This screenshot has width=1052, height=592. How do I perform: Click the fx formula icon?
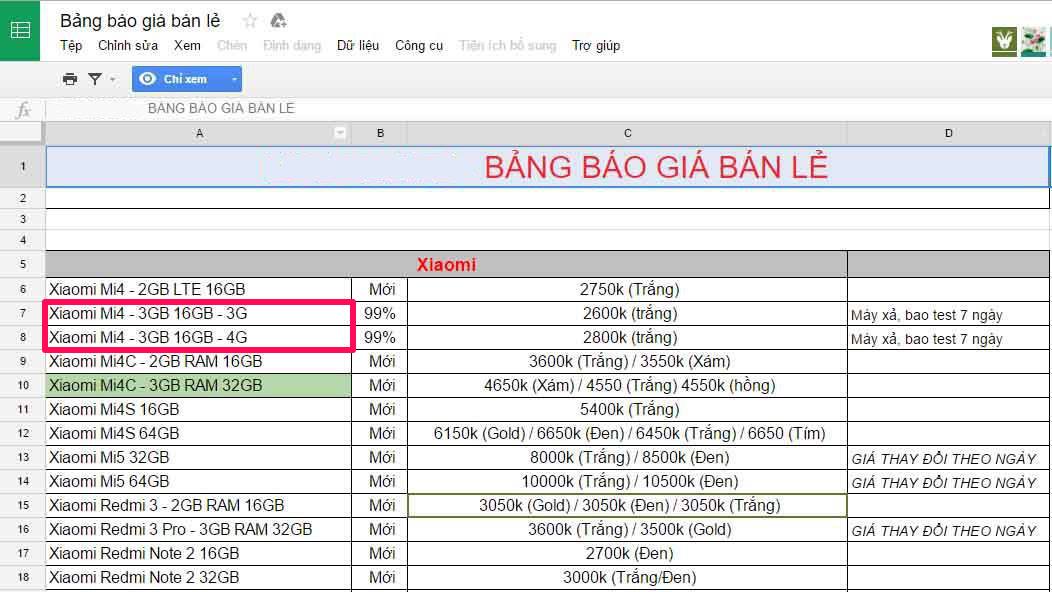click(x=23, y=109)
